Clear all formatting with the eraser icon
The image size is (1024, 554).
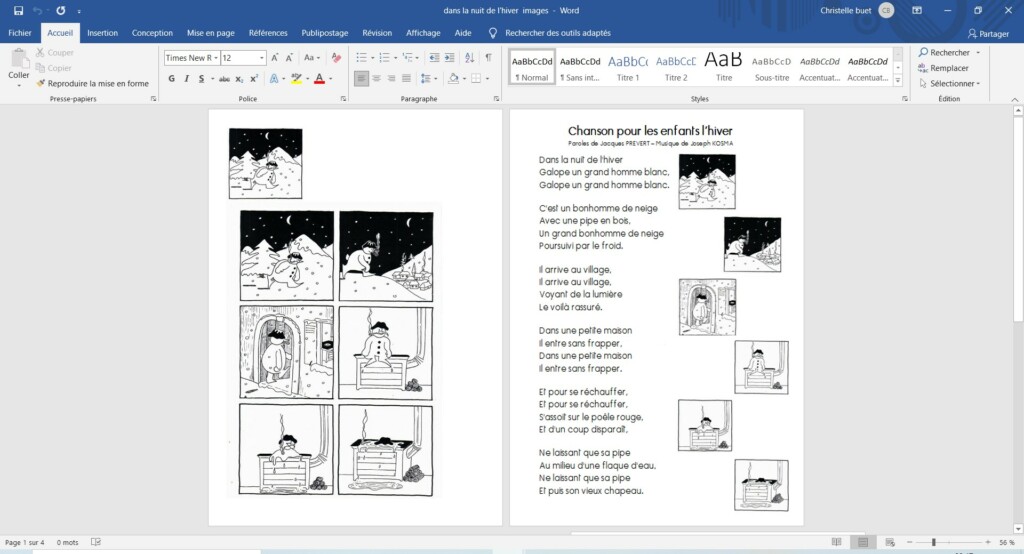pyautogui.click(x=337, y=58)
